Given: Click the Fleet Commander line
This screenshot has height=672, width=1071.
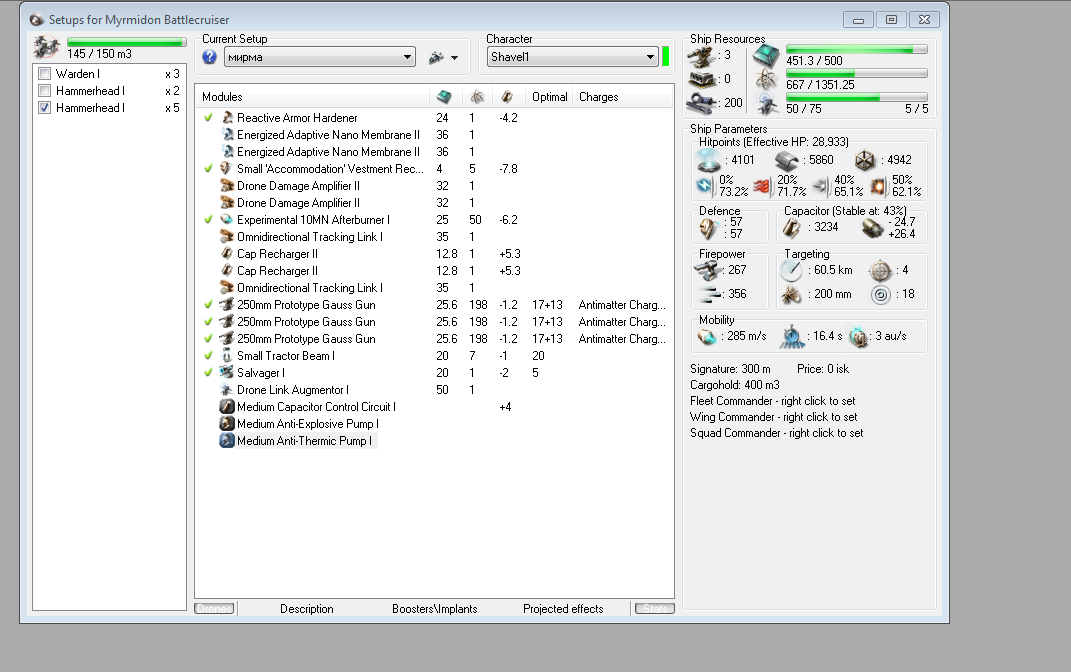Looking at the screenshot, I should [773, 401].
